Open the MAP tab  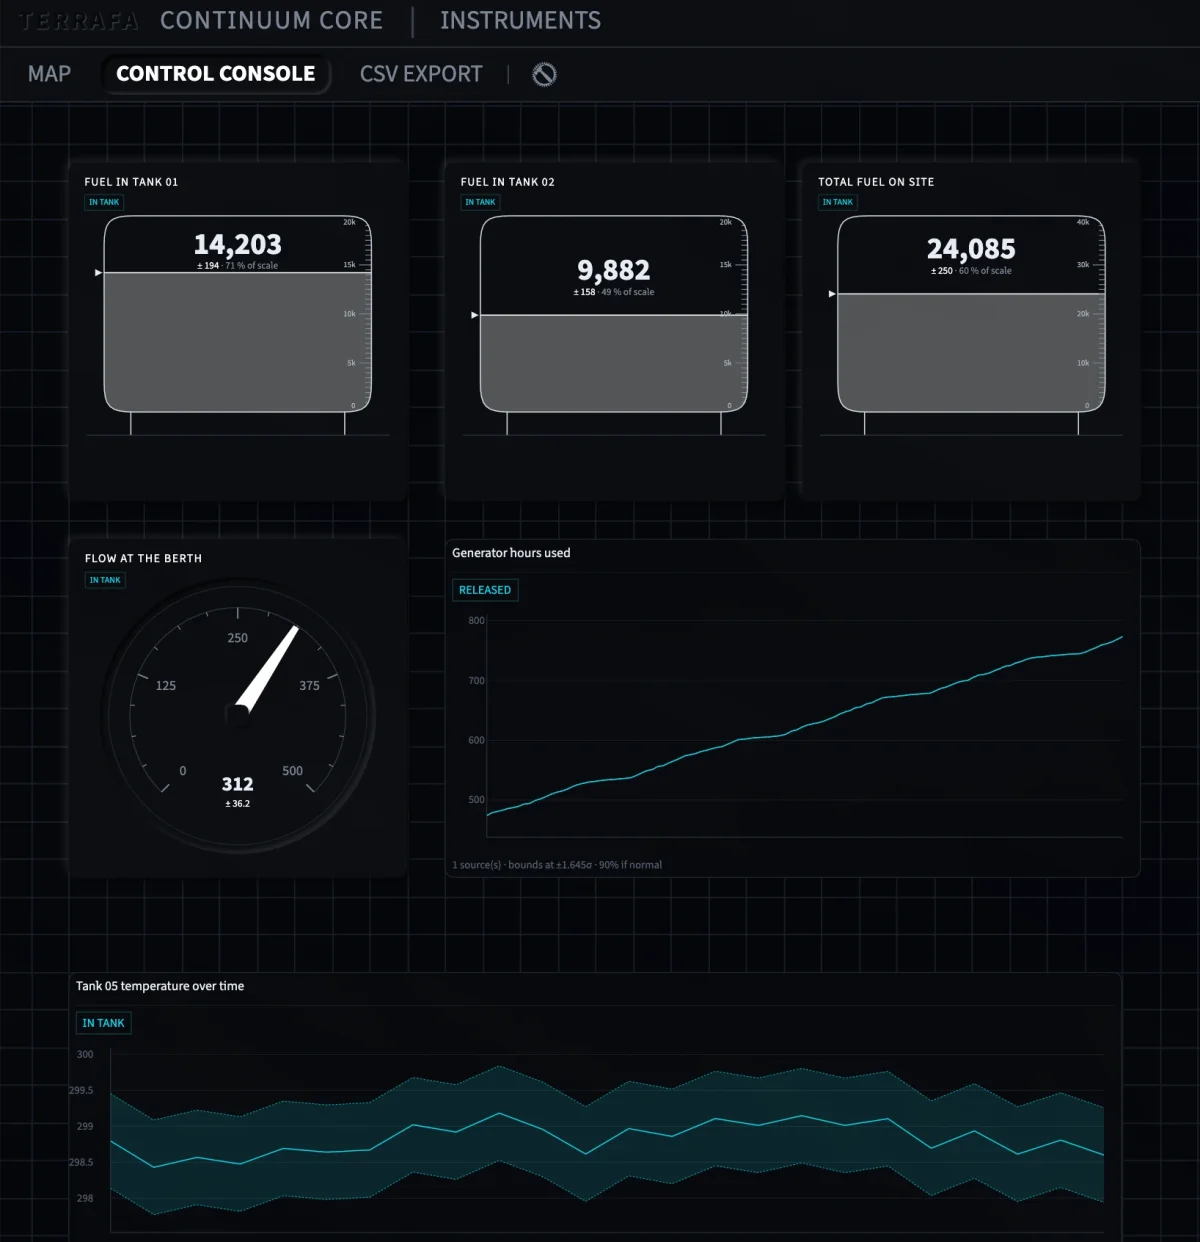[x=49, y=74]
